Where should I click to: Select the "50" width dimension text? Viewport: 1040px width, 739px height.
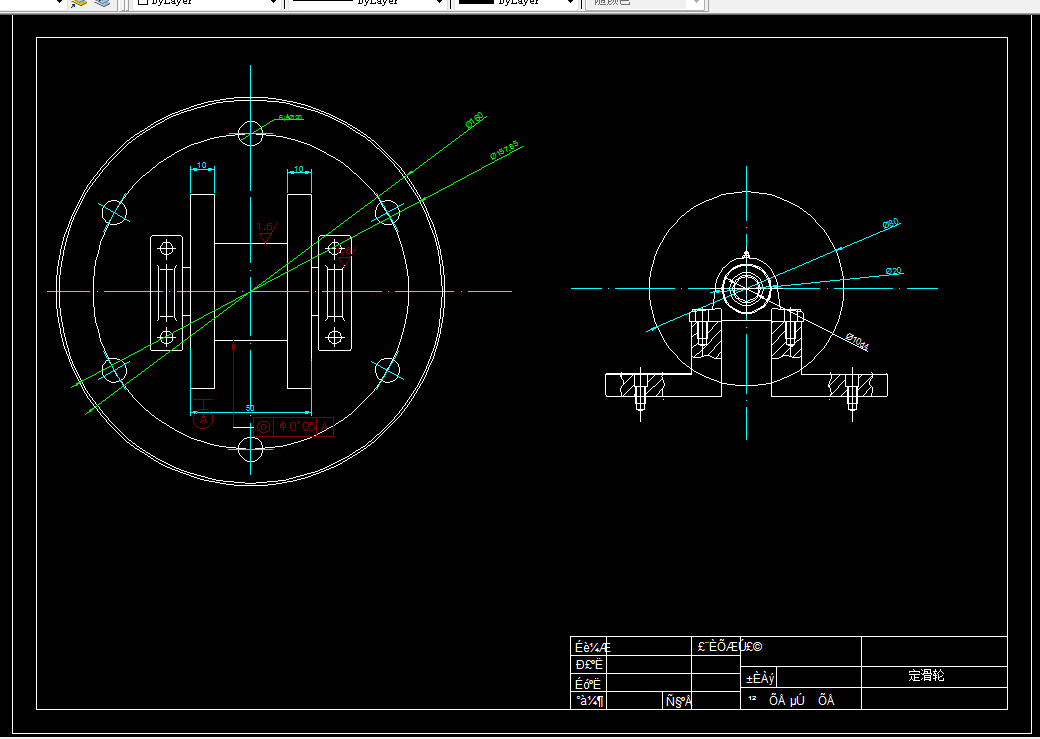click(250, 408)
